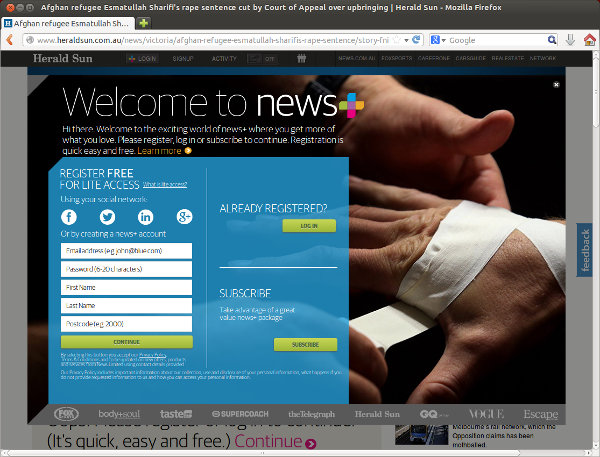Image resolution: width=600 pixels, height=457 pixels.
Task: Click the First Name input field
Action: click(126, 287)
